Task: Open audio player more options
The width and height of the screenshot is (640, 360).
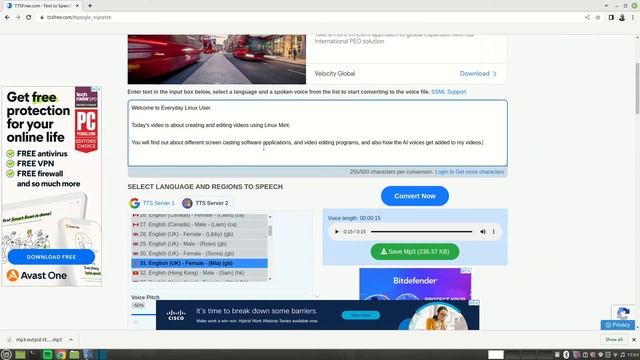Action: [x=493, y=232]
